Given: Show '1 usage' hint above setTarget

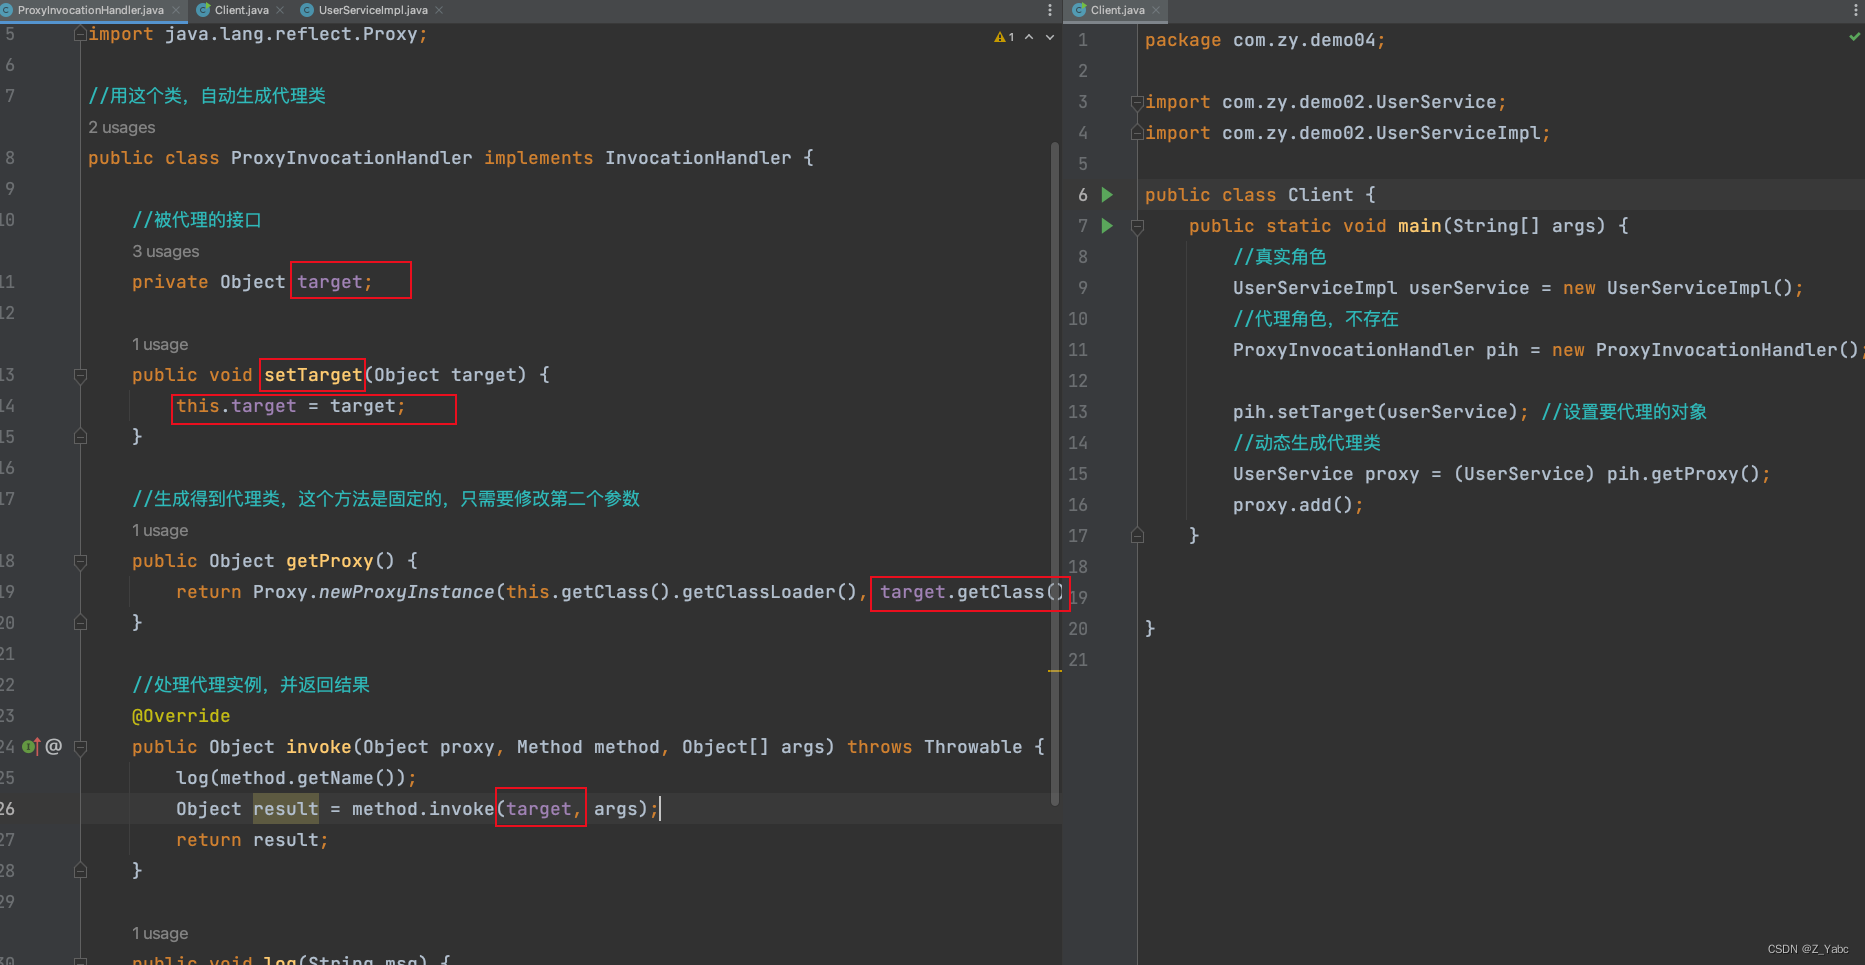Looking at the screenshot, I should (x=160, y=344).
